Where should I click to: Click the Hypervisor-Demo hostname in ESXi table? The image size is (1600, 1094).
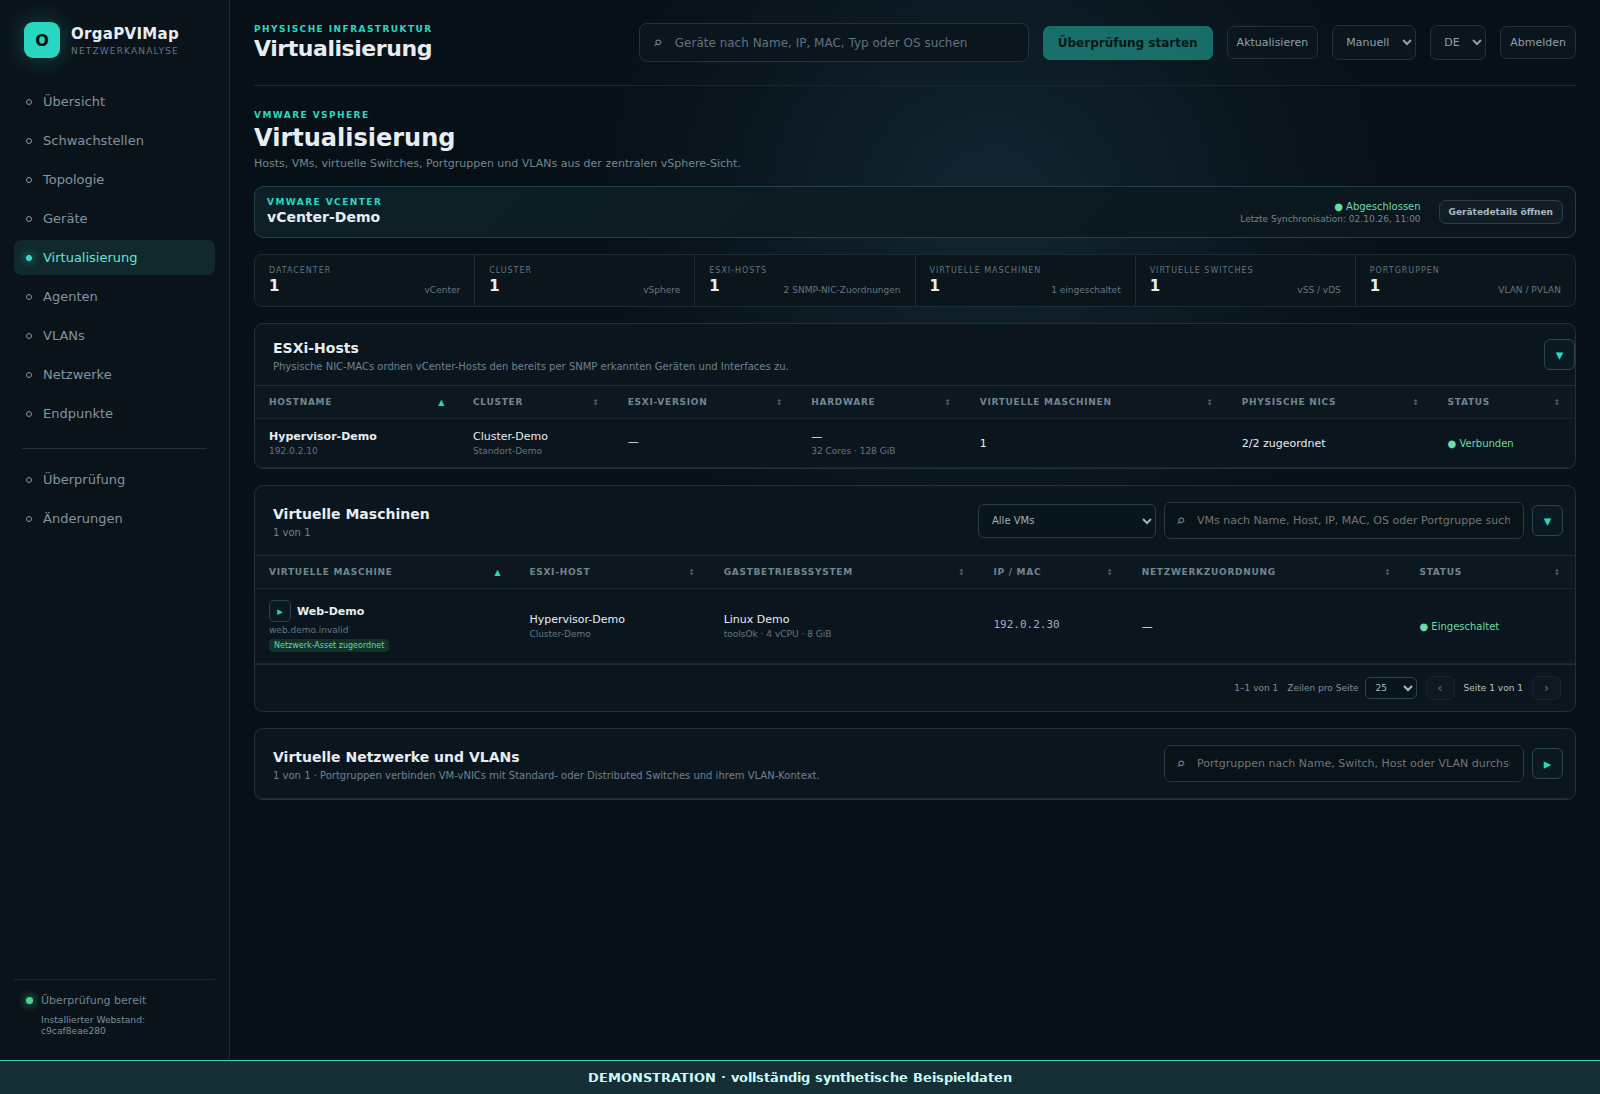pyautogui.click(x=322, y=436)
